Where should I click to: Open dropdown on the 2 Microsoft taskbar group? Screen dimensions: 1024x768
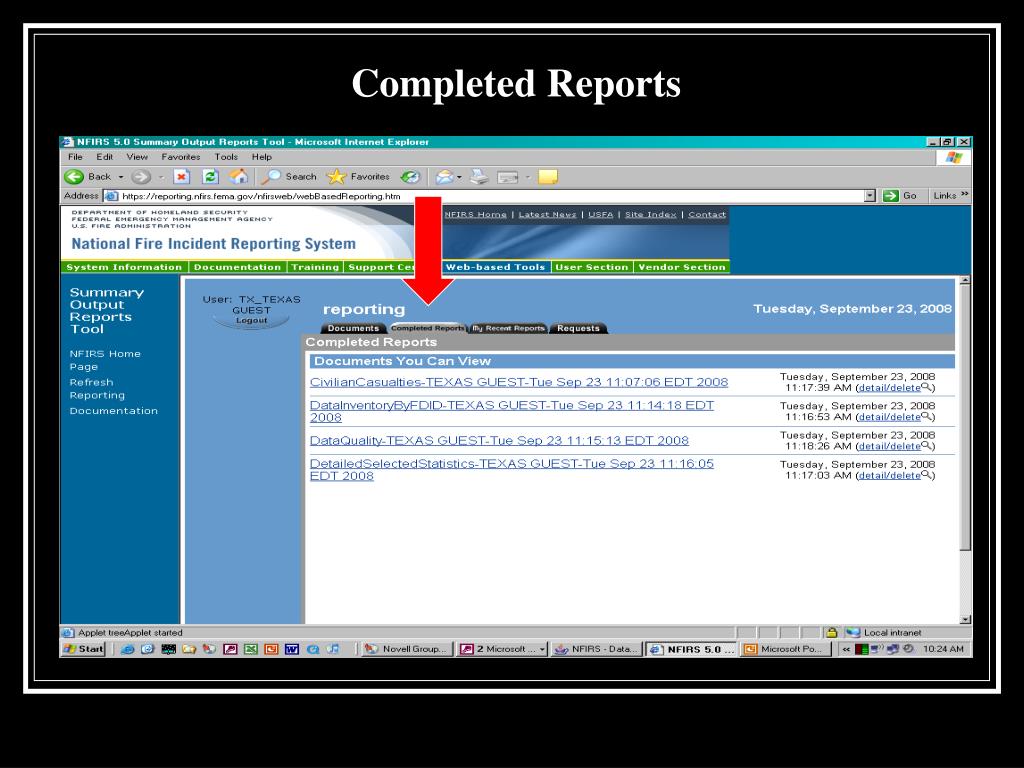(541, 649)
